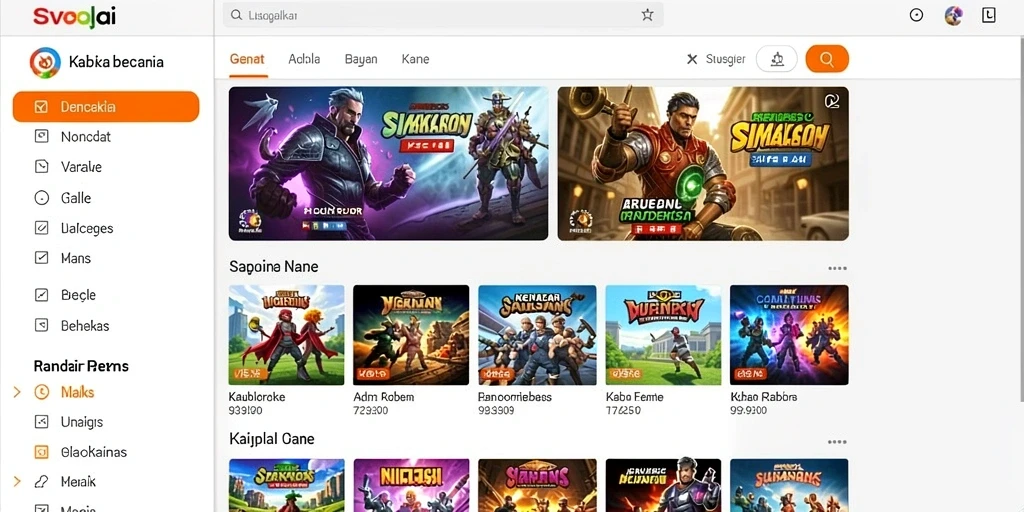Switch to the Bayan tab
1024x512 pixels.
coord(361,59)
